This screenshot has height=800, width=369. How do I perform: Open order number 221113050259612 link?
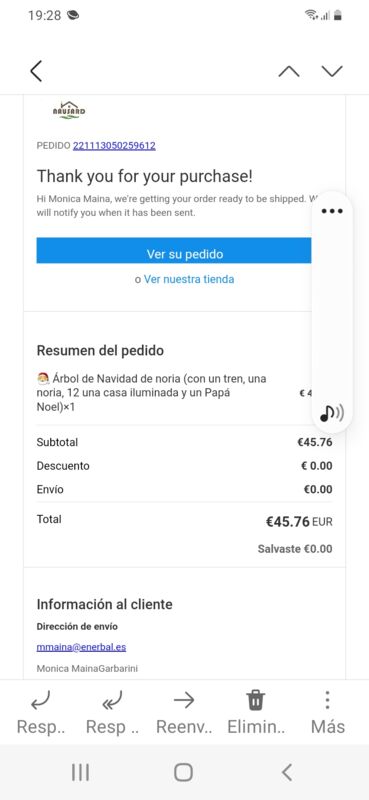coord(114,146)
